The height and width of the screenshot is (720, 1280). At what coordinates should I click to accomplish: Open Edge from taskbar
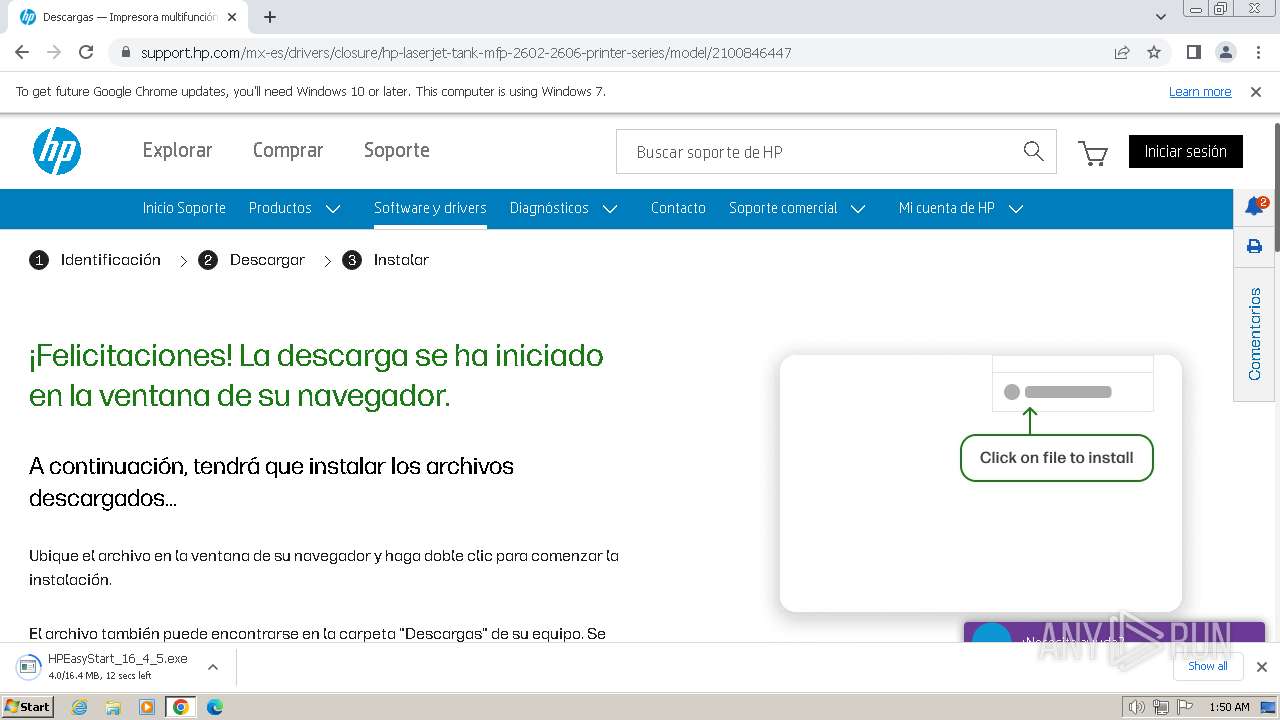214,707
